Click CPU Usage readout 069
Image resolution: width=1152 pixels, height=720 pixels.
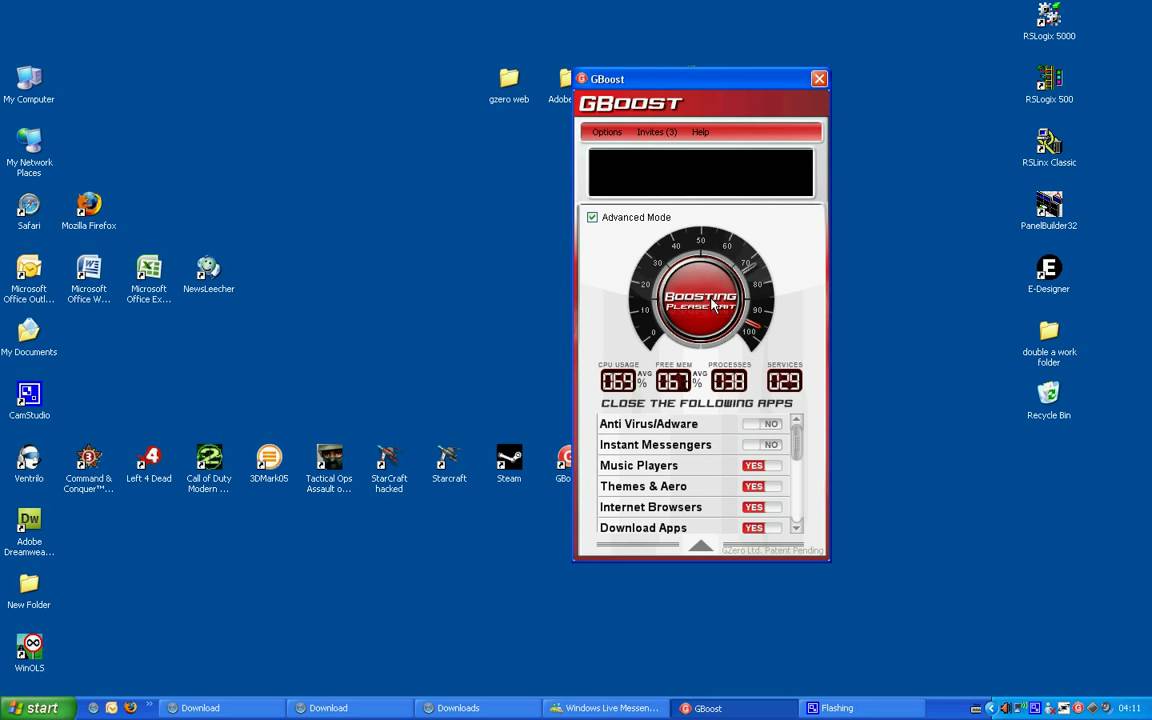[x=618, y=381]
